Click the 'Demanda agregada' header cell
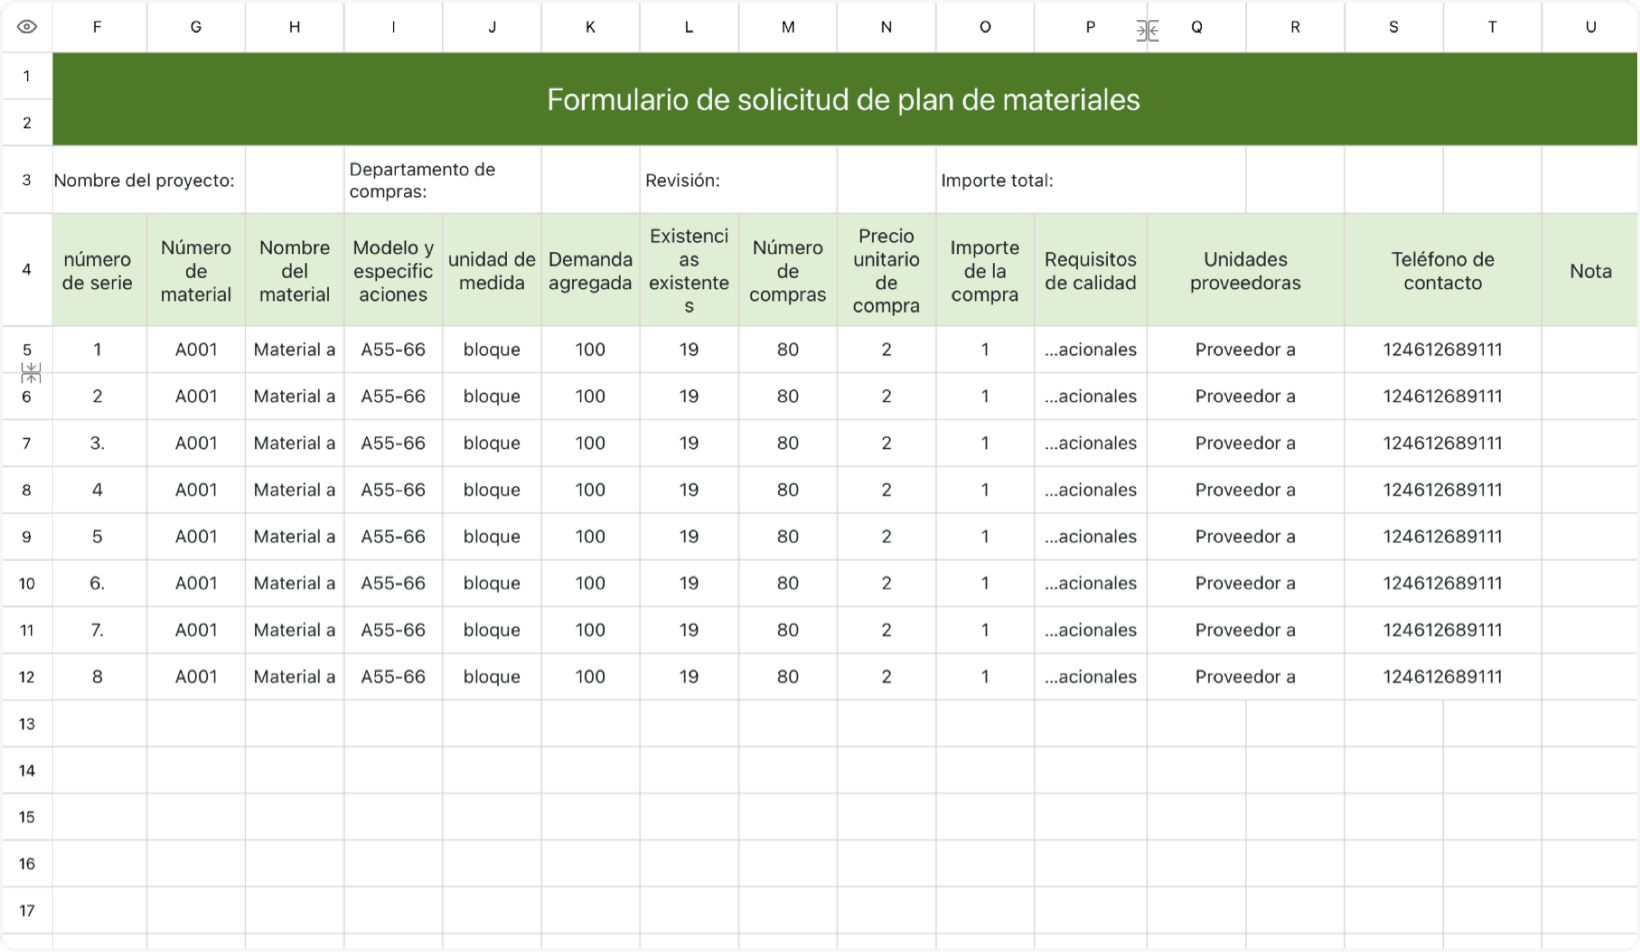The width and height of the screenshot is (1640, 952). (x=590, y=270)
